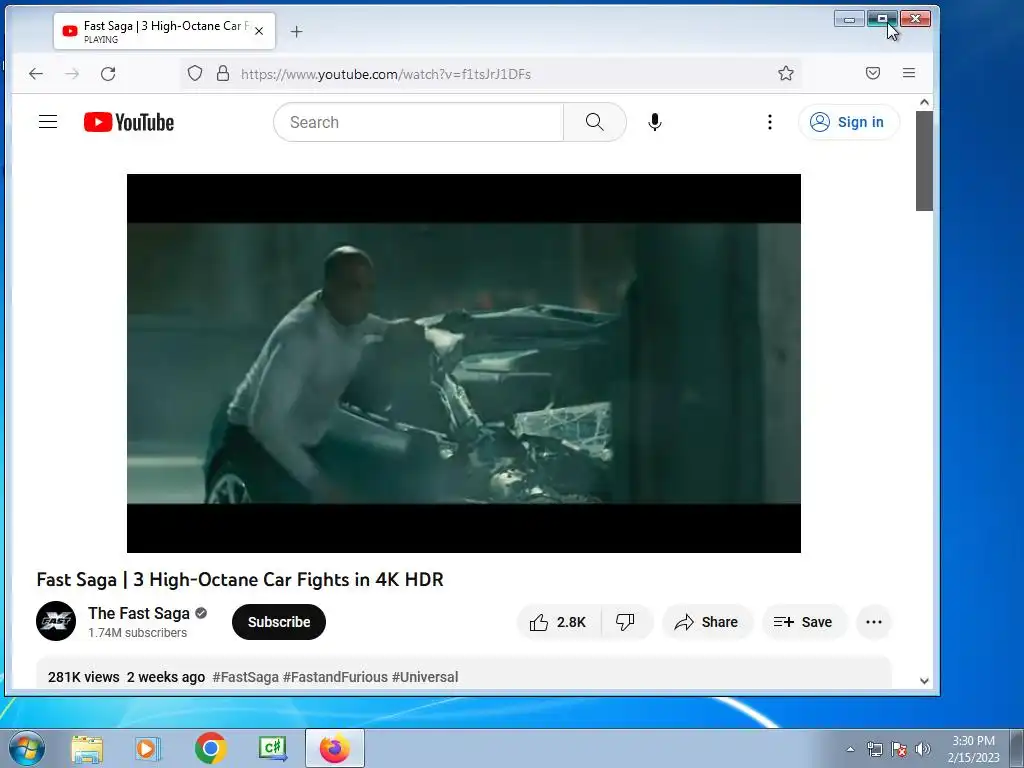Open the volume speaker tray icon

pos(923,750)
